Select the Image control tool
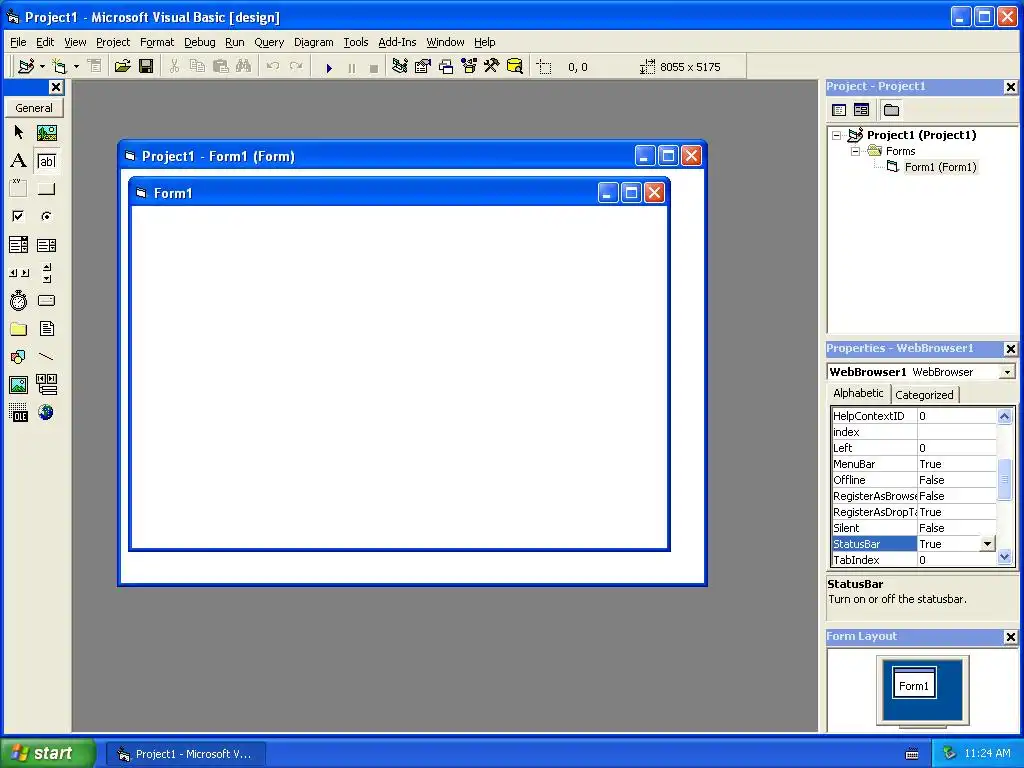 [18, 385]
